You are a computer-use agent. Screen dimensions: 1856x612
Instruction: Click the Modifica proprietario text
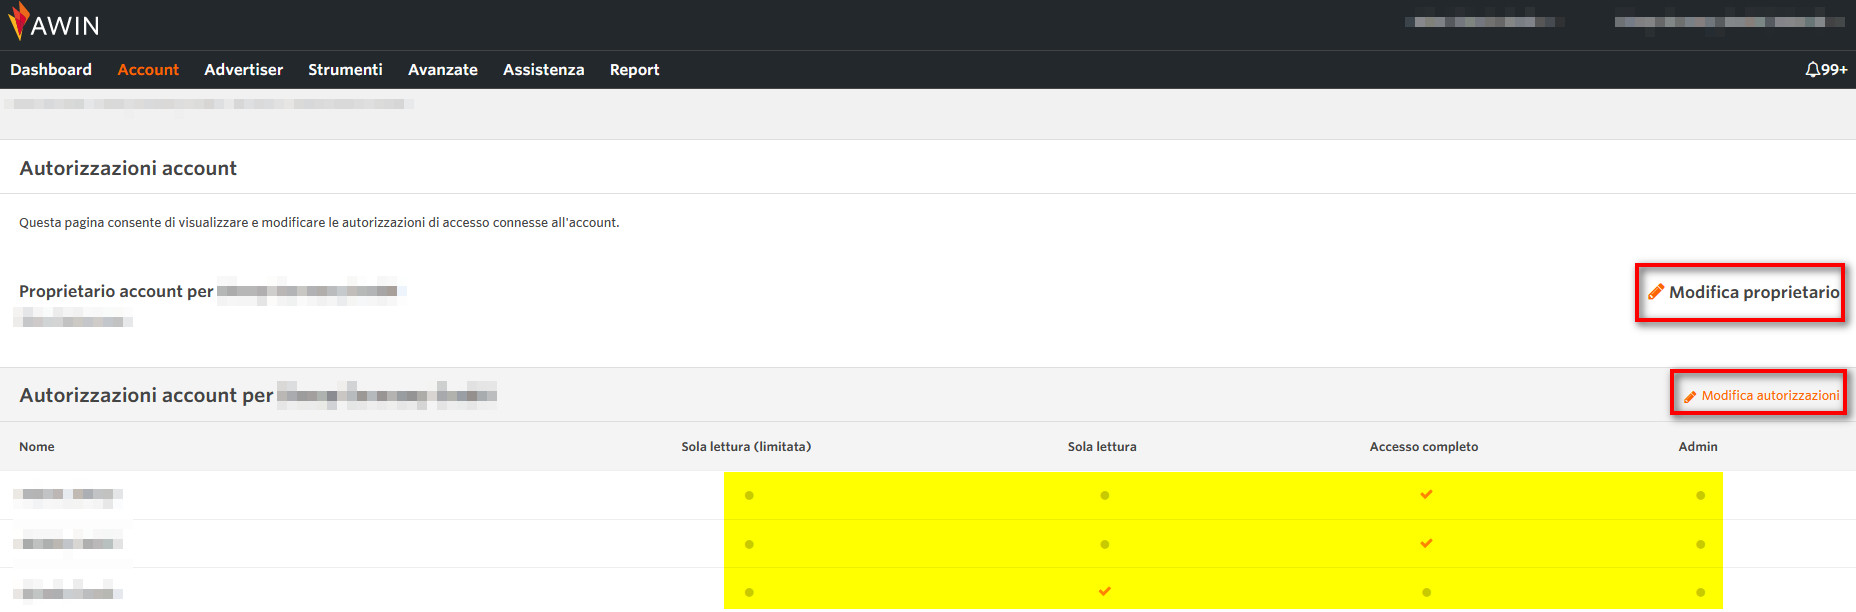point(1753,292)
